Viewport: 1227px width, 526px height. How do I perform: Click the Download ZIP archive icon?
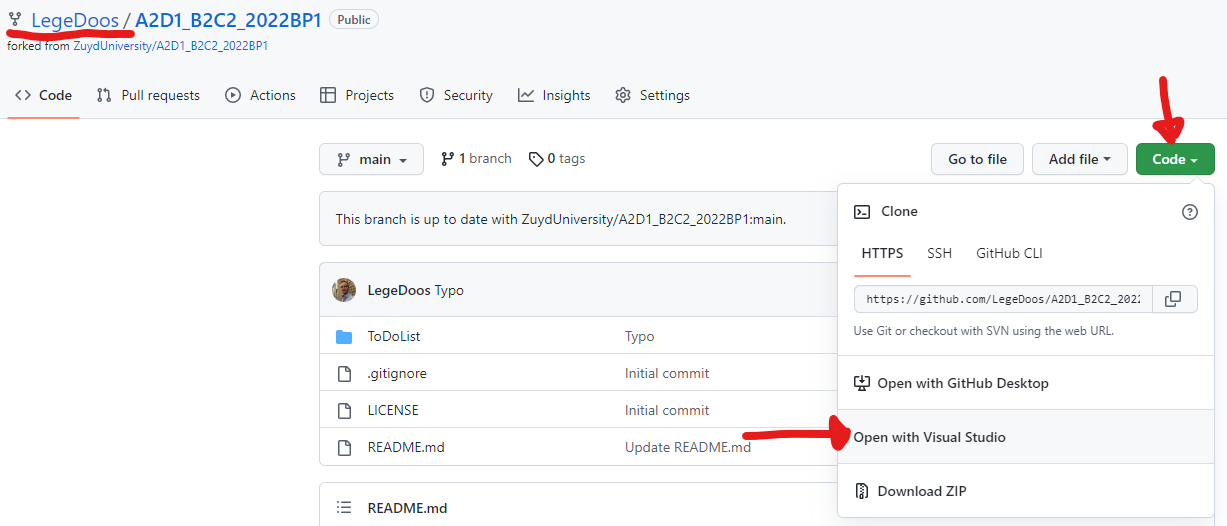[x=862, y=491]
